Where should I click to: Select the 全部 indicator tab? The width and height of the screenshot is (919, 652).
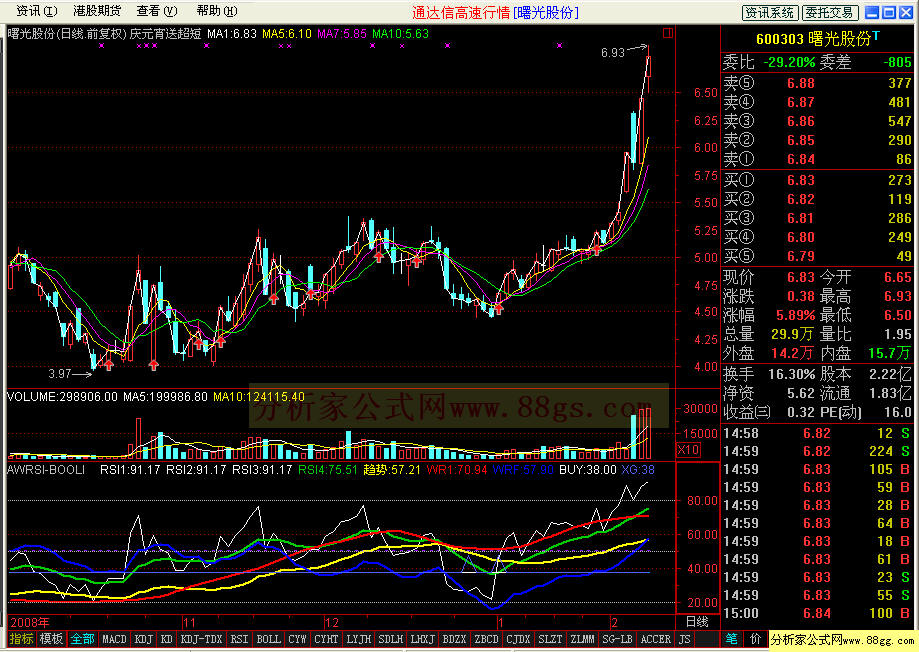click(82, 639)
